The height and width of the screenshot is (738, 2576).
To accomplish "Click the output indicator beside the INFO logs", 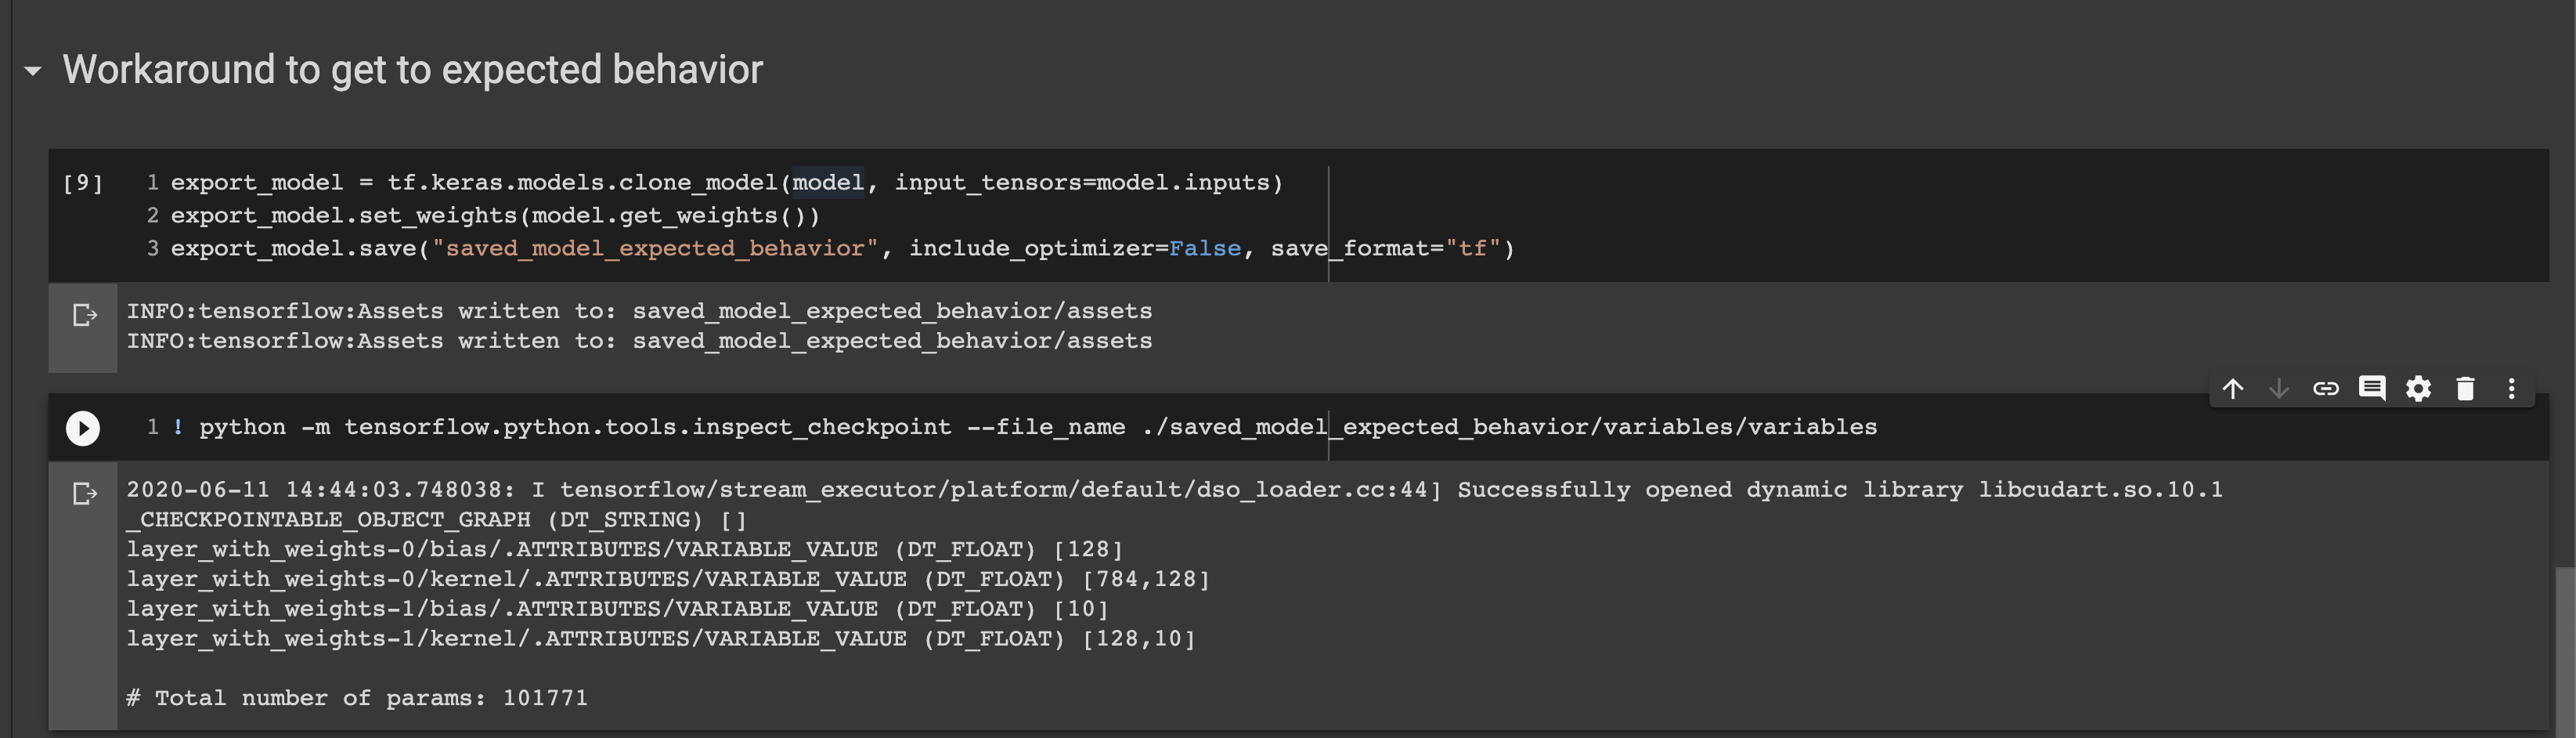I will coord(84,315).
